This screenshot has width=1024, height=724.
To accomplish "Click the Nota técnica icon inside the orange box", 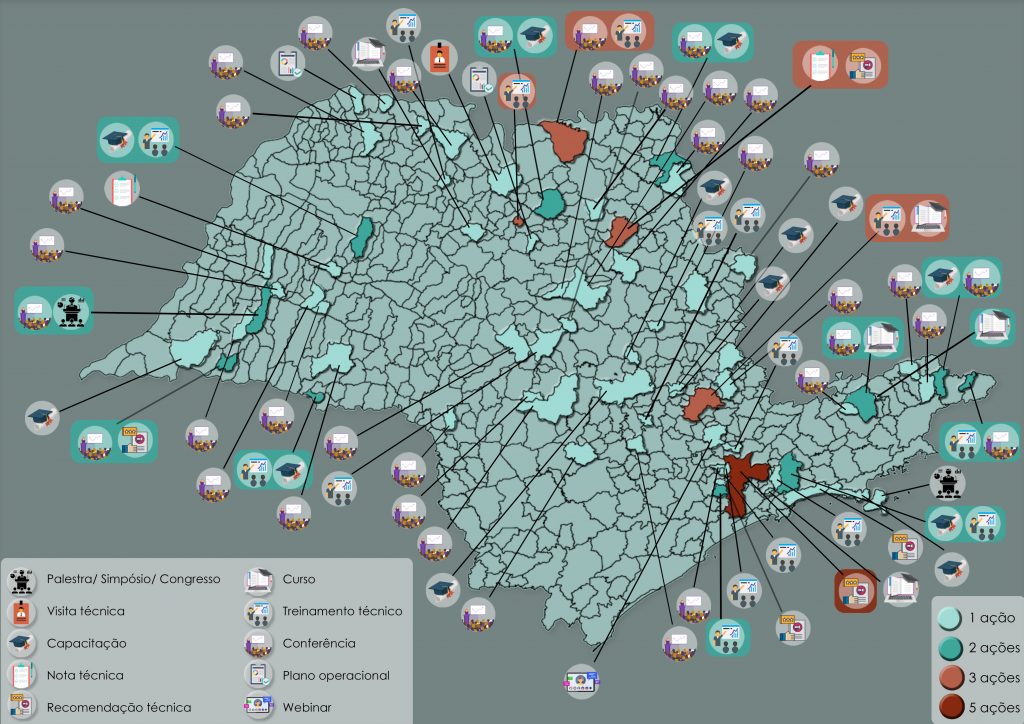I will (x=820, y=65).
